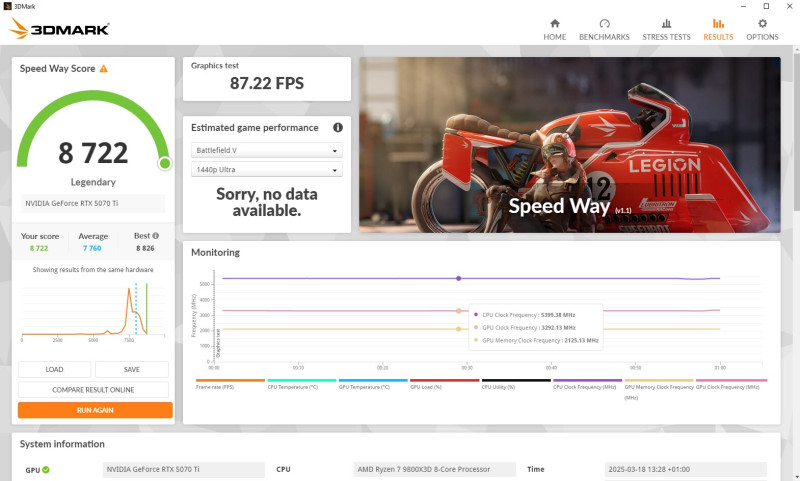This screenshot has width=800, height=481.
Task: Toggle CPU Temperature legend series
Action: pos(302,384)
